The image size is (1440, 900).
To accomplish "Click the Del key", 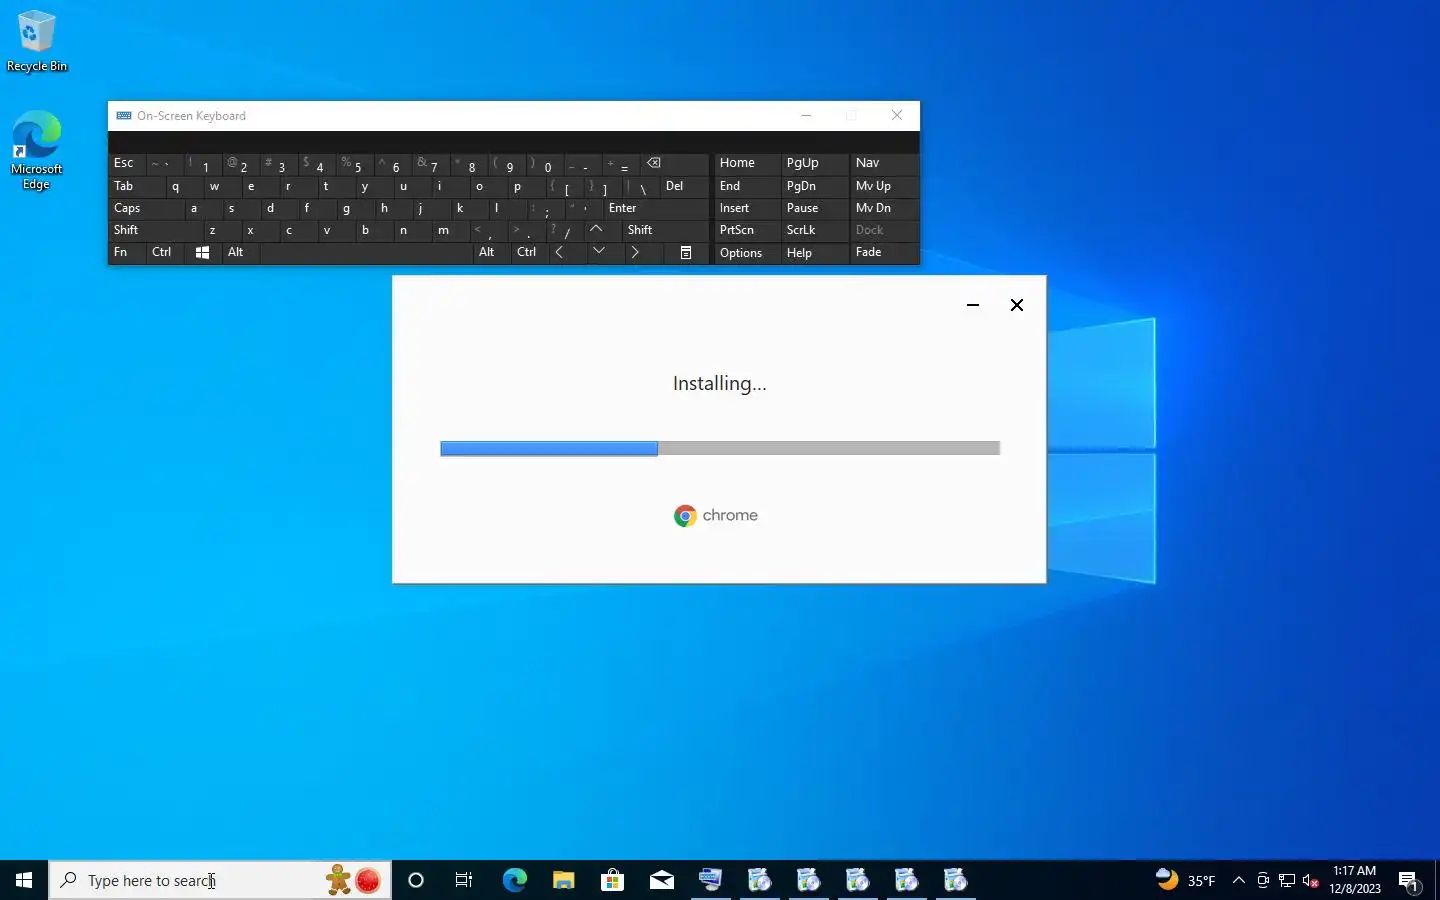I will coord(684,186).
